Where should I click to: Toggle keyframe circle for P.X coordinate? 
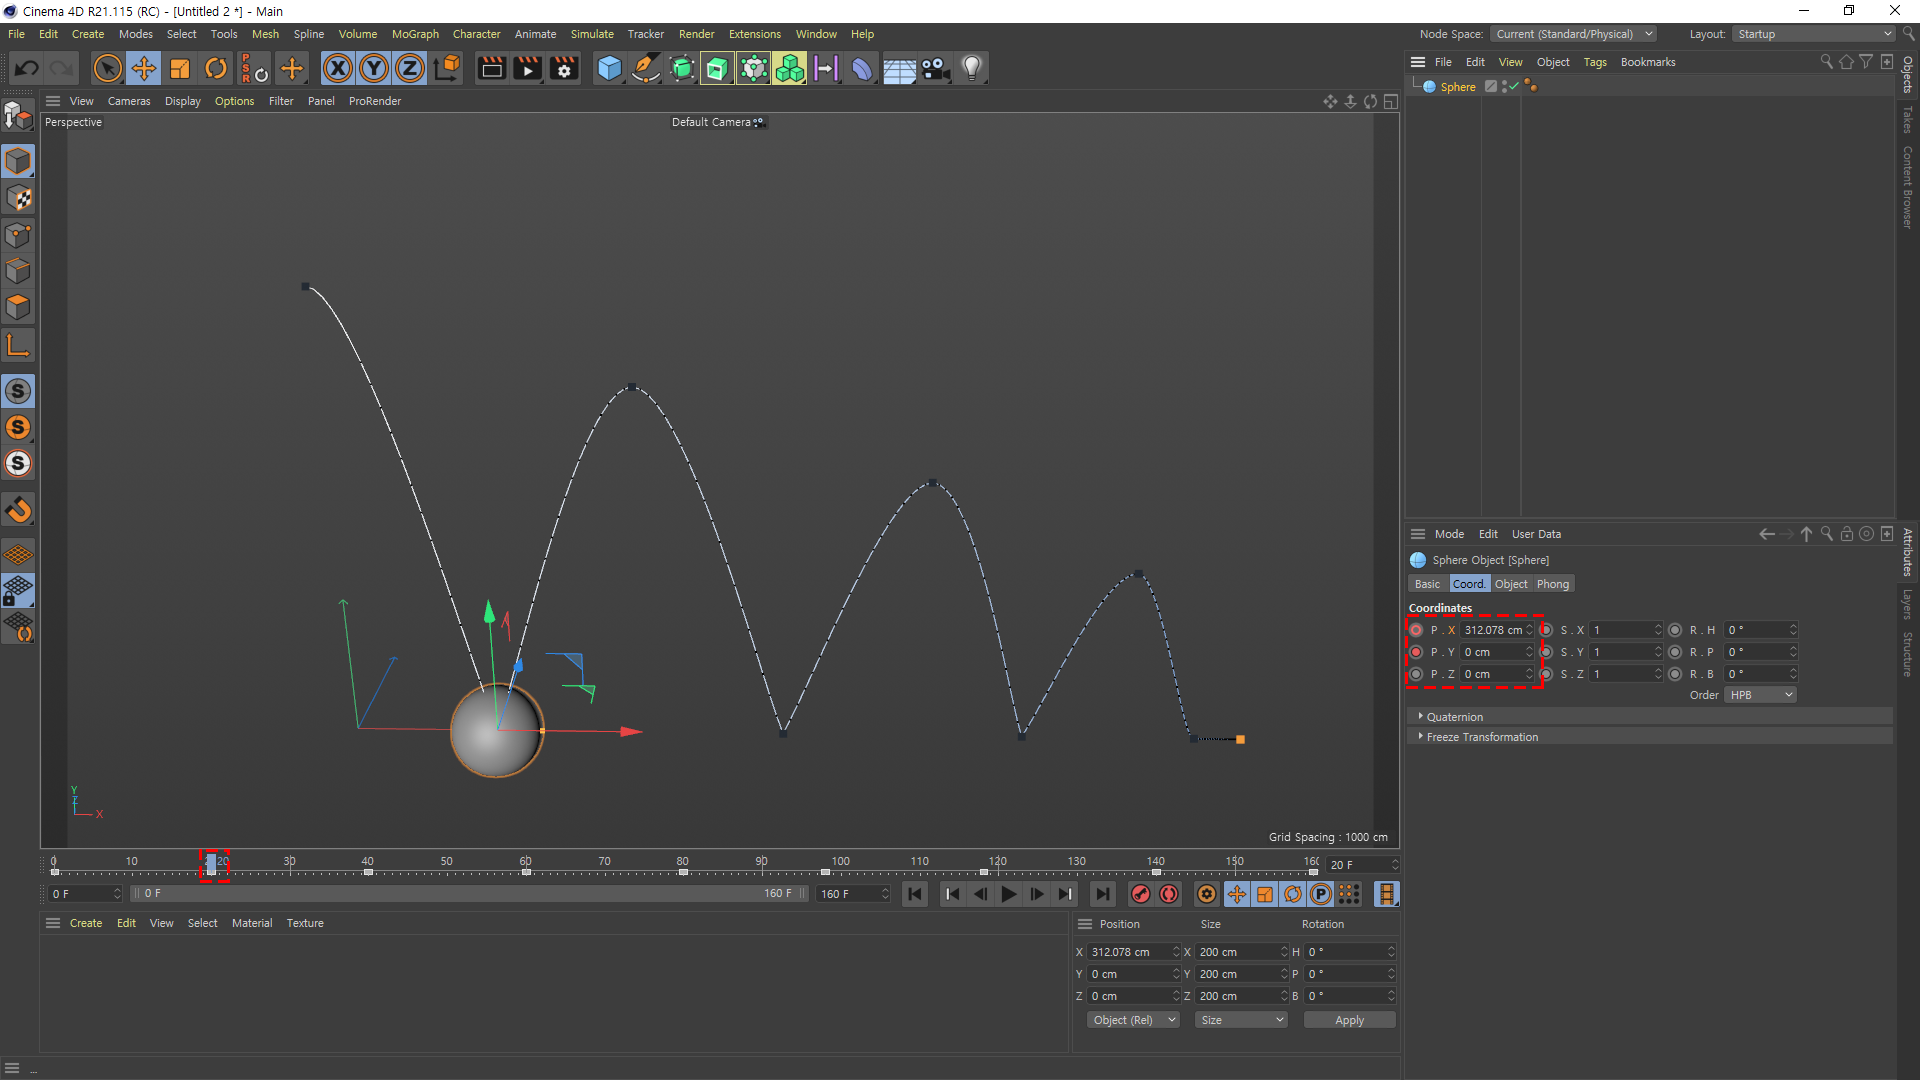[1416, 630]
